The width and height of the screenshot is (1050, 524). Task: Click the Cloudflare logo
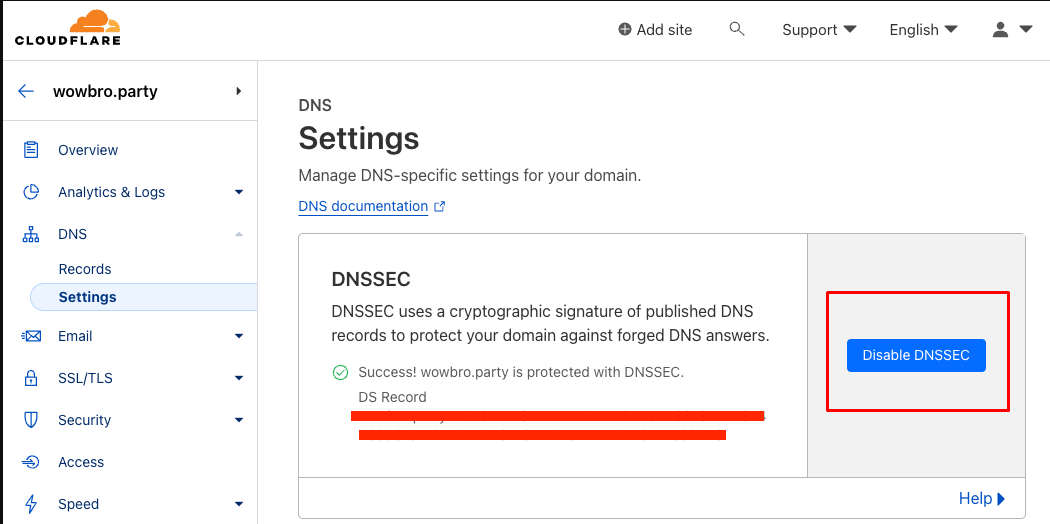[x=68, y=28]
